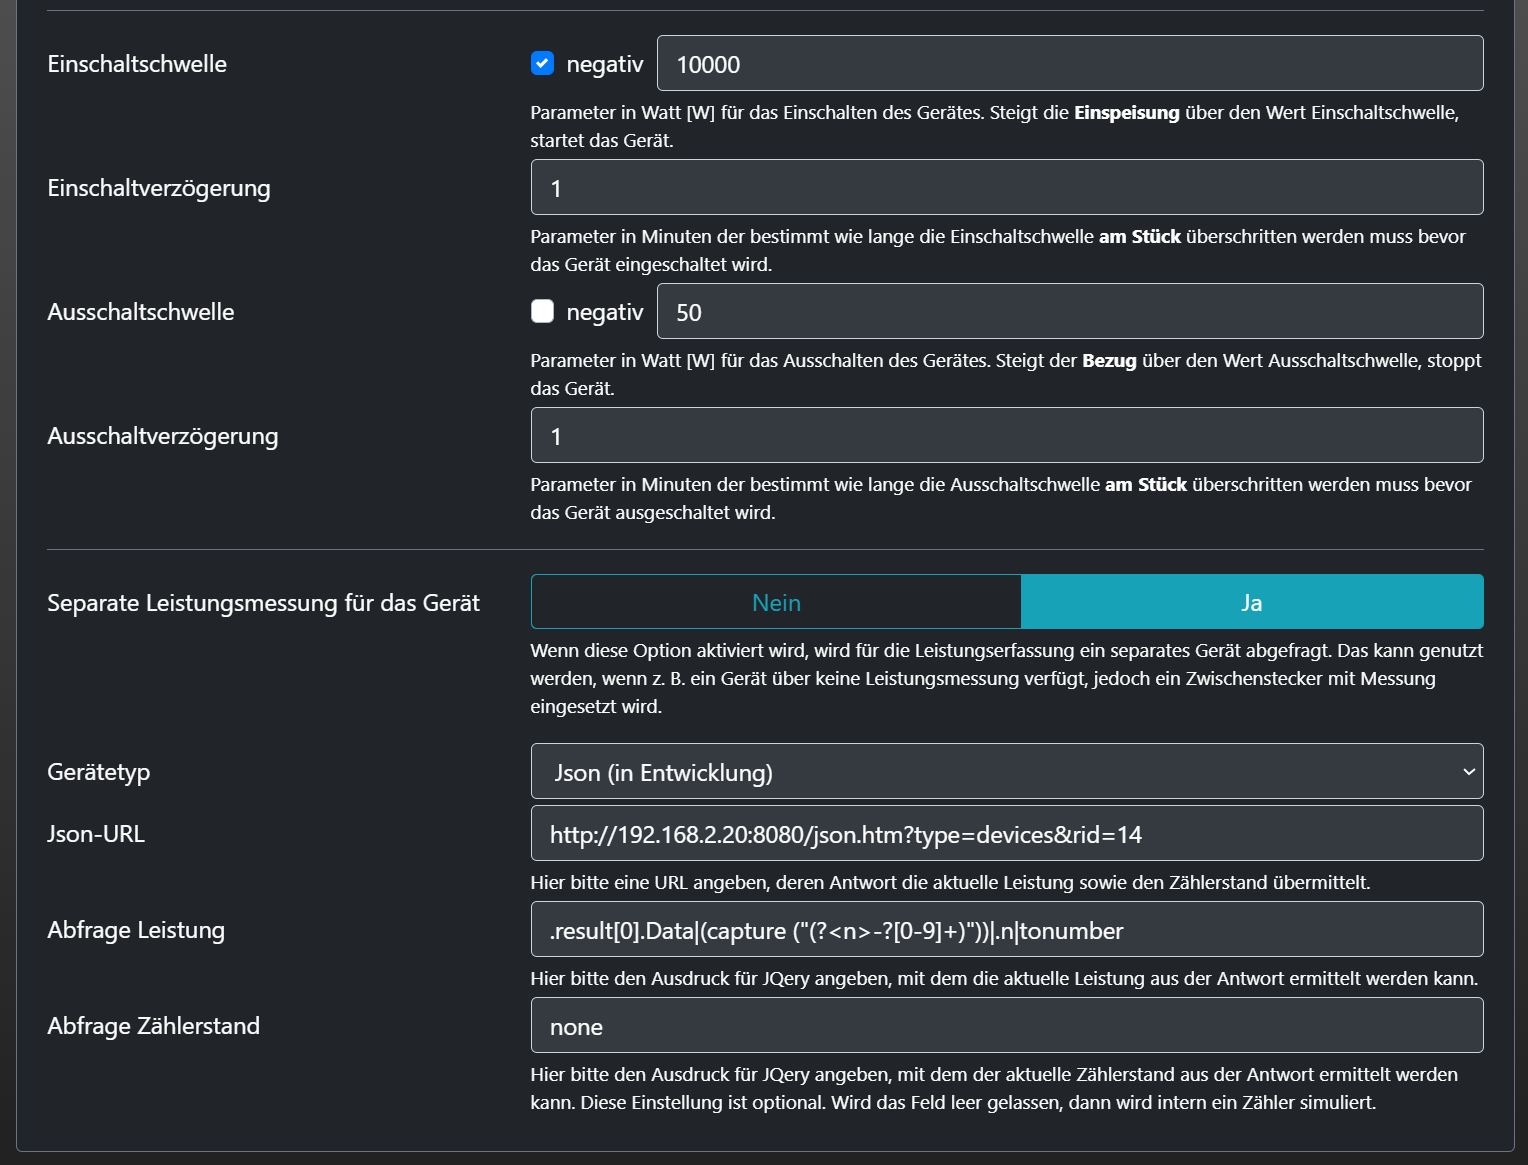Screen dimensions: 1528x1165
Task: Focus the Ausschaltschwelle field showing 50
Action: coord(1069,312)
